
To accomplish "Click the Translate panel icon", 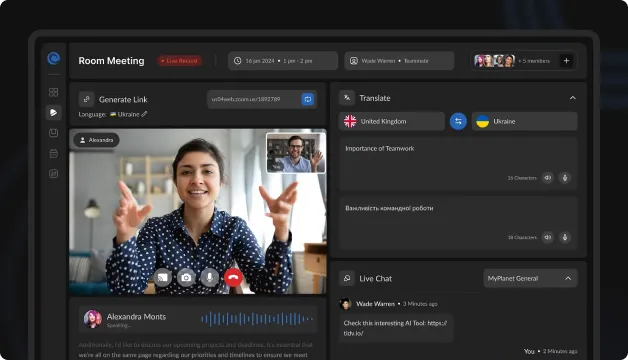I will [x=347, y=98].
